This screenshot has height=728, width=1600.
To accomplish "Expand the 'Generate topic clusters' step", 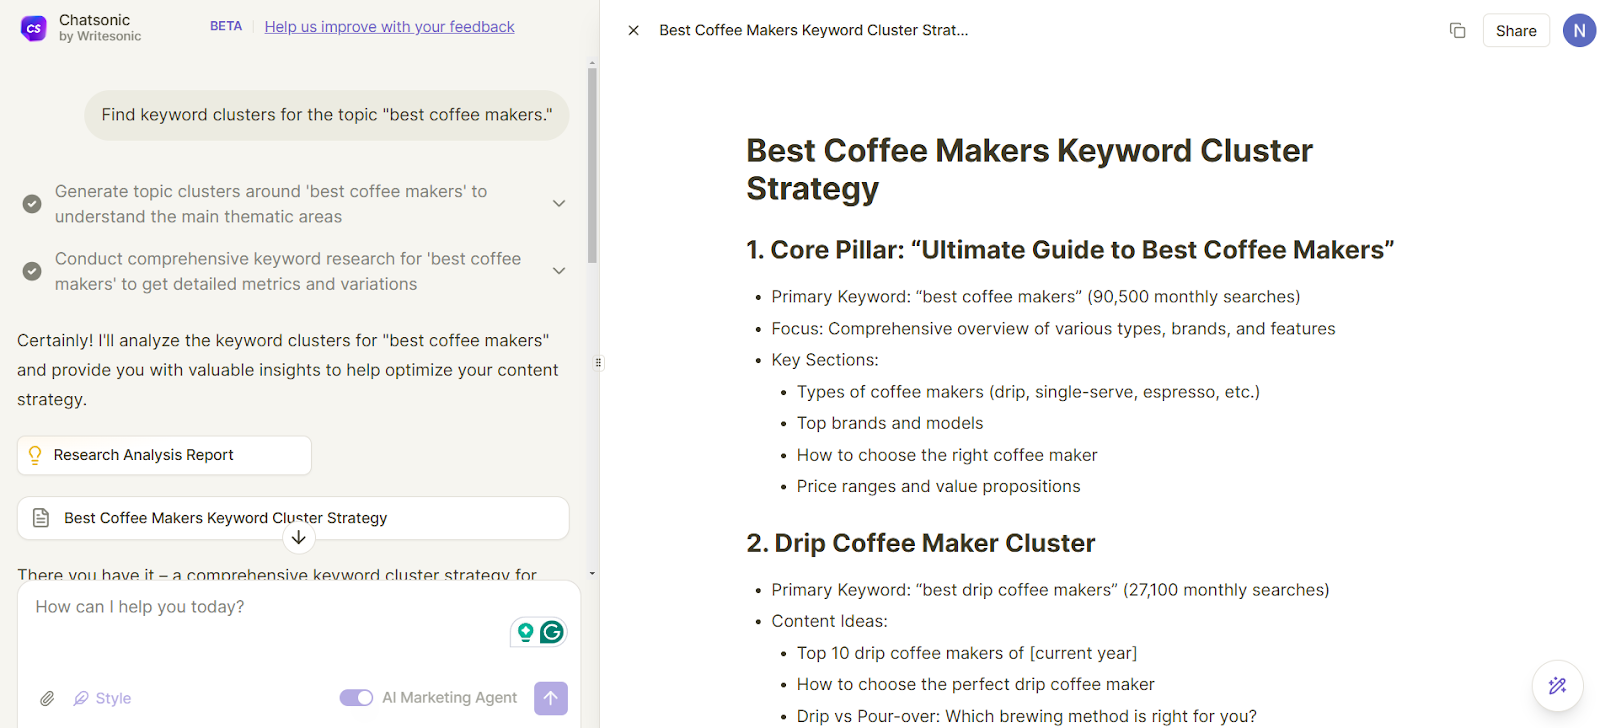I will coord(559,204).
